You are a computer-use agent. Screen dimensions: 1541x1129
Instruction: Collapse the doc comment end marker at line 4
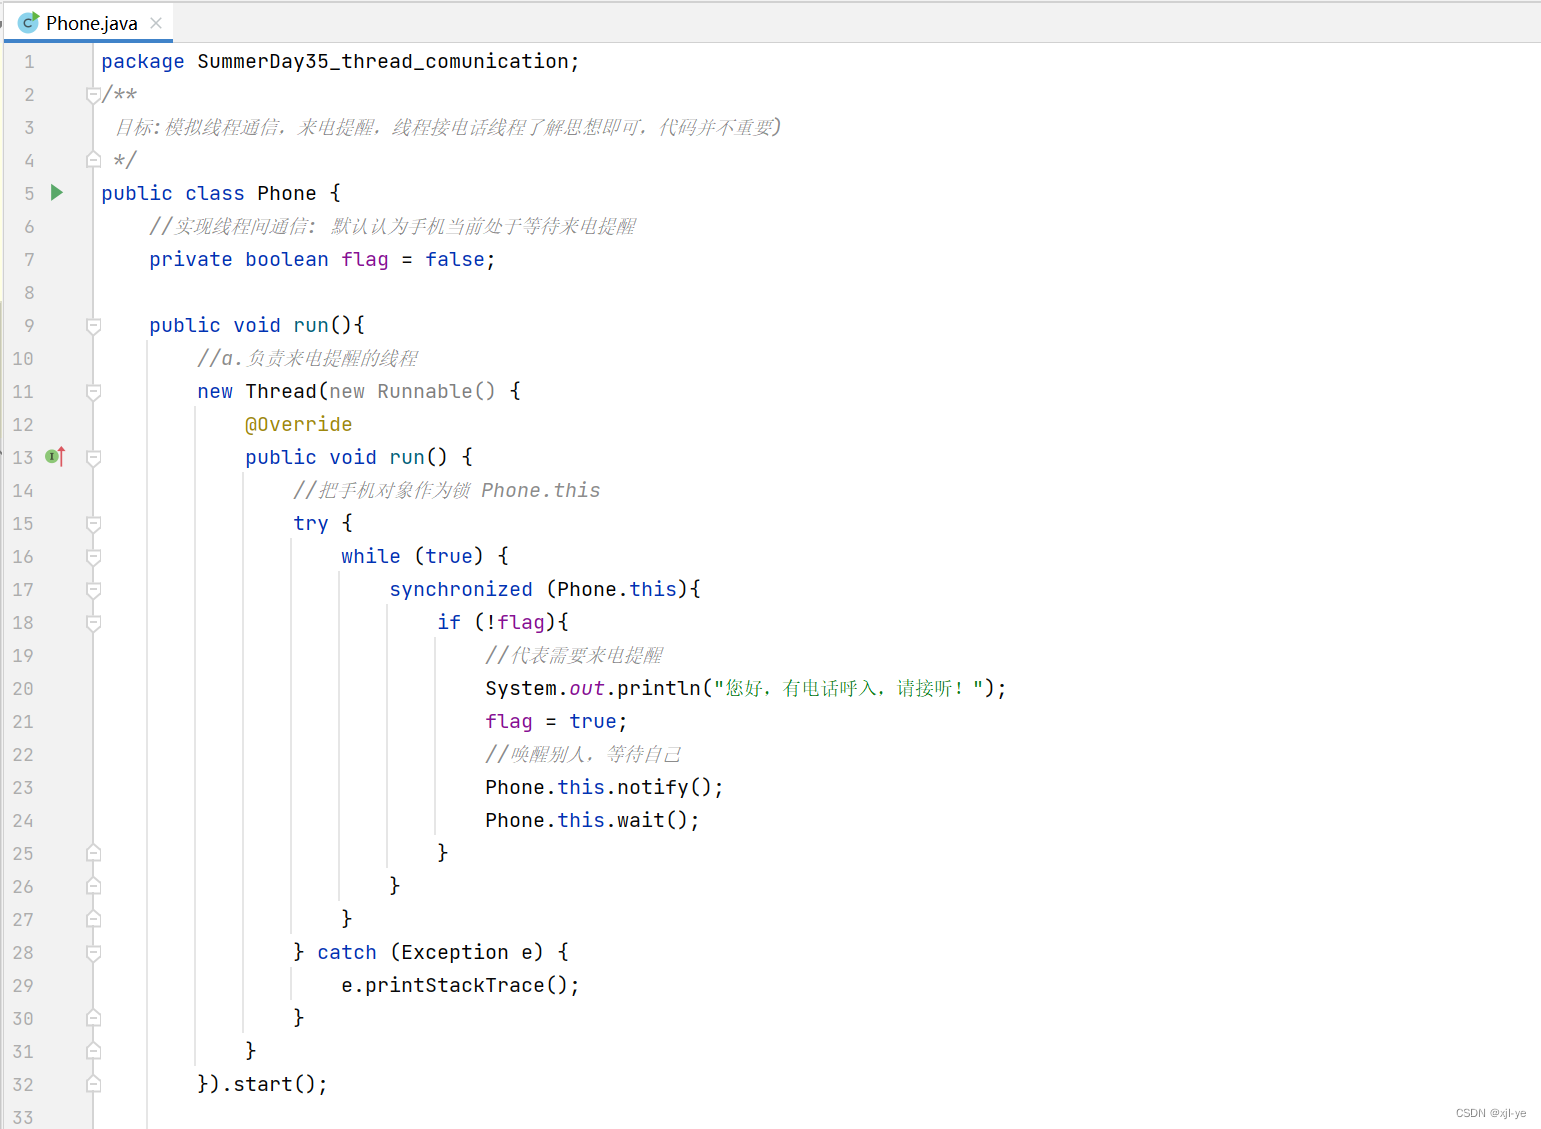(x=93, y=160)
